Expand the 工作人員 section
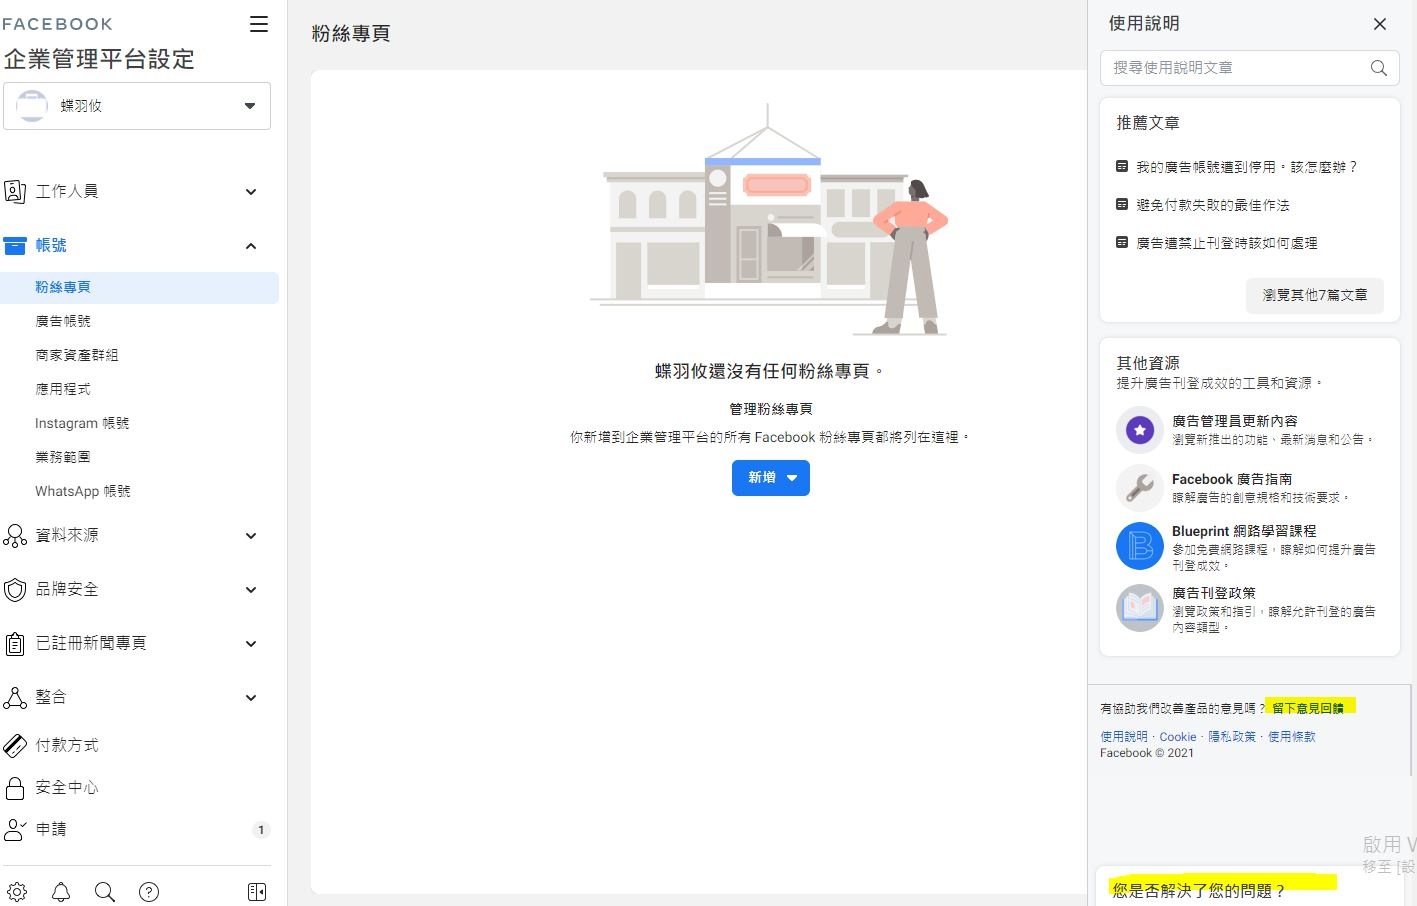The width and height of the screenshot is (1417, 906). click(x=251, y=192)
